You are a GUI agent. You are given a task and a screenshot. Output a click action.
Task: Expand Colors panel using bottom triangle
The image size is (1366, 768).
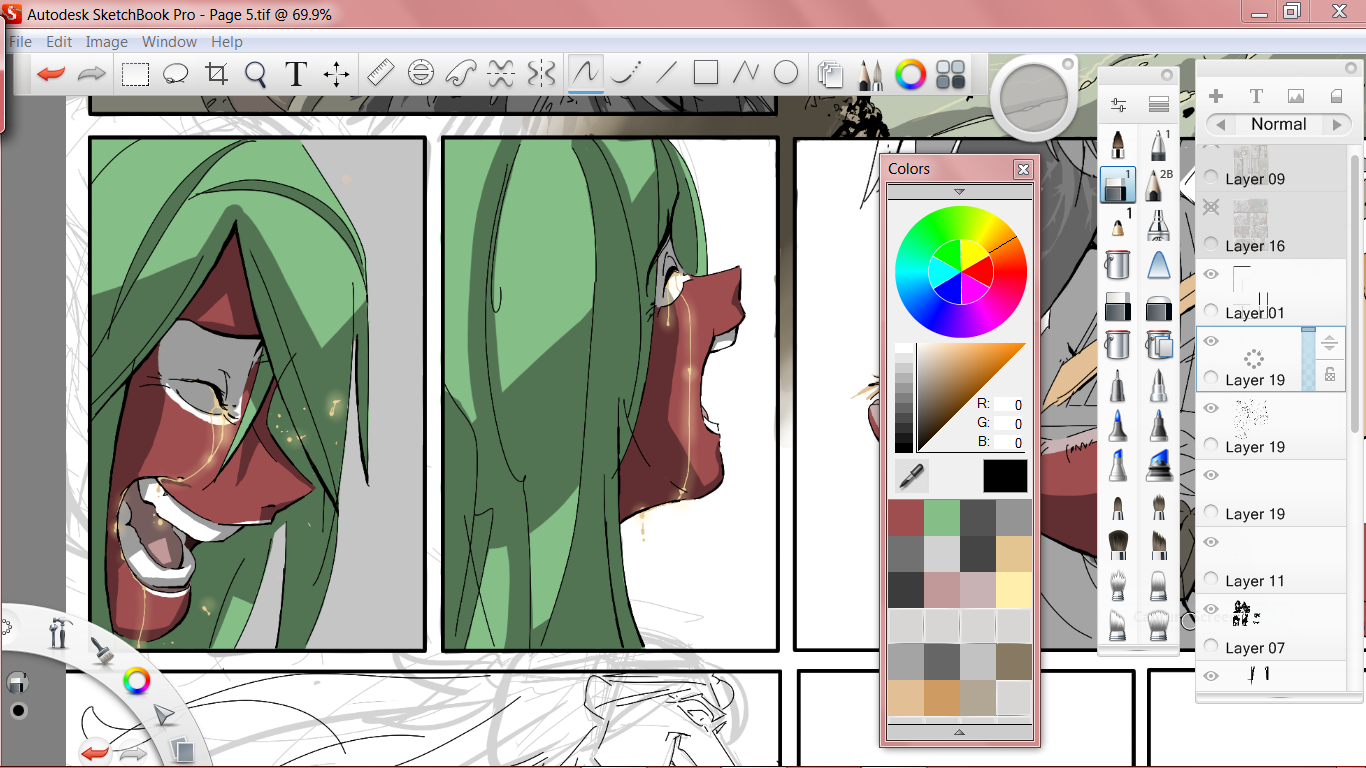coord(959,732)
